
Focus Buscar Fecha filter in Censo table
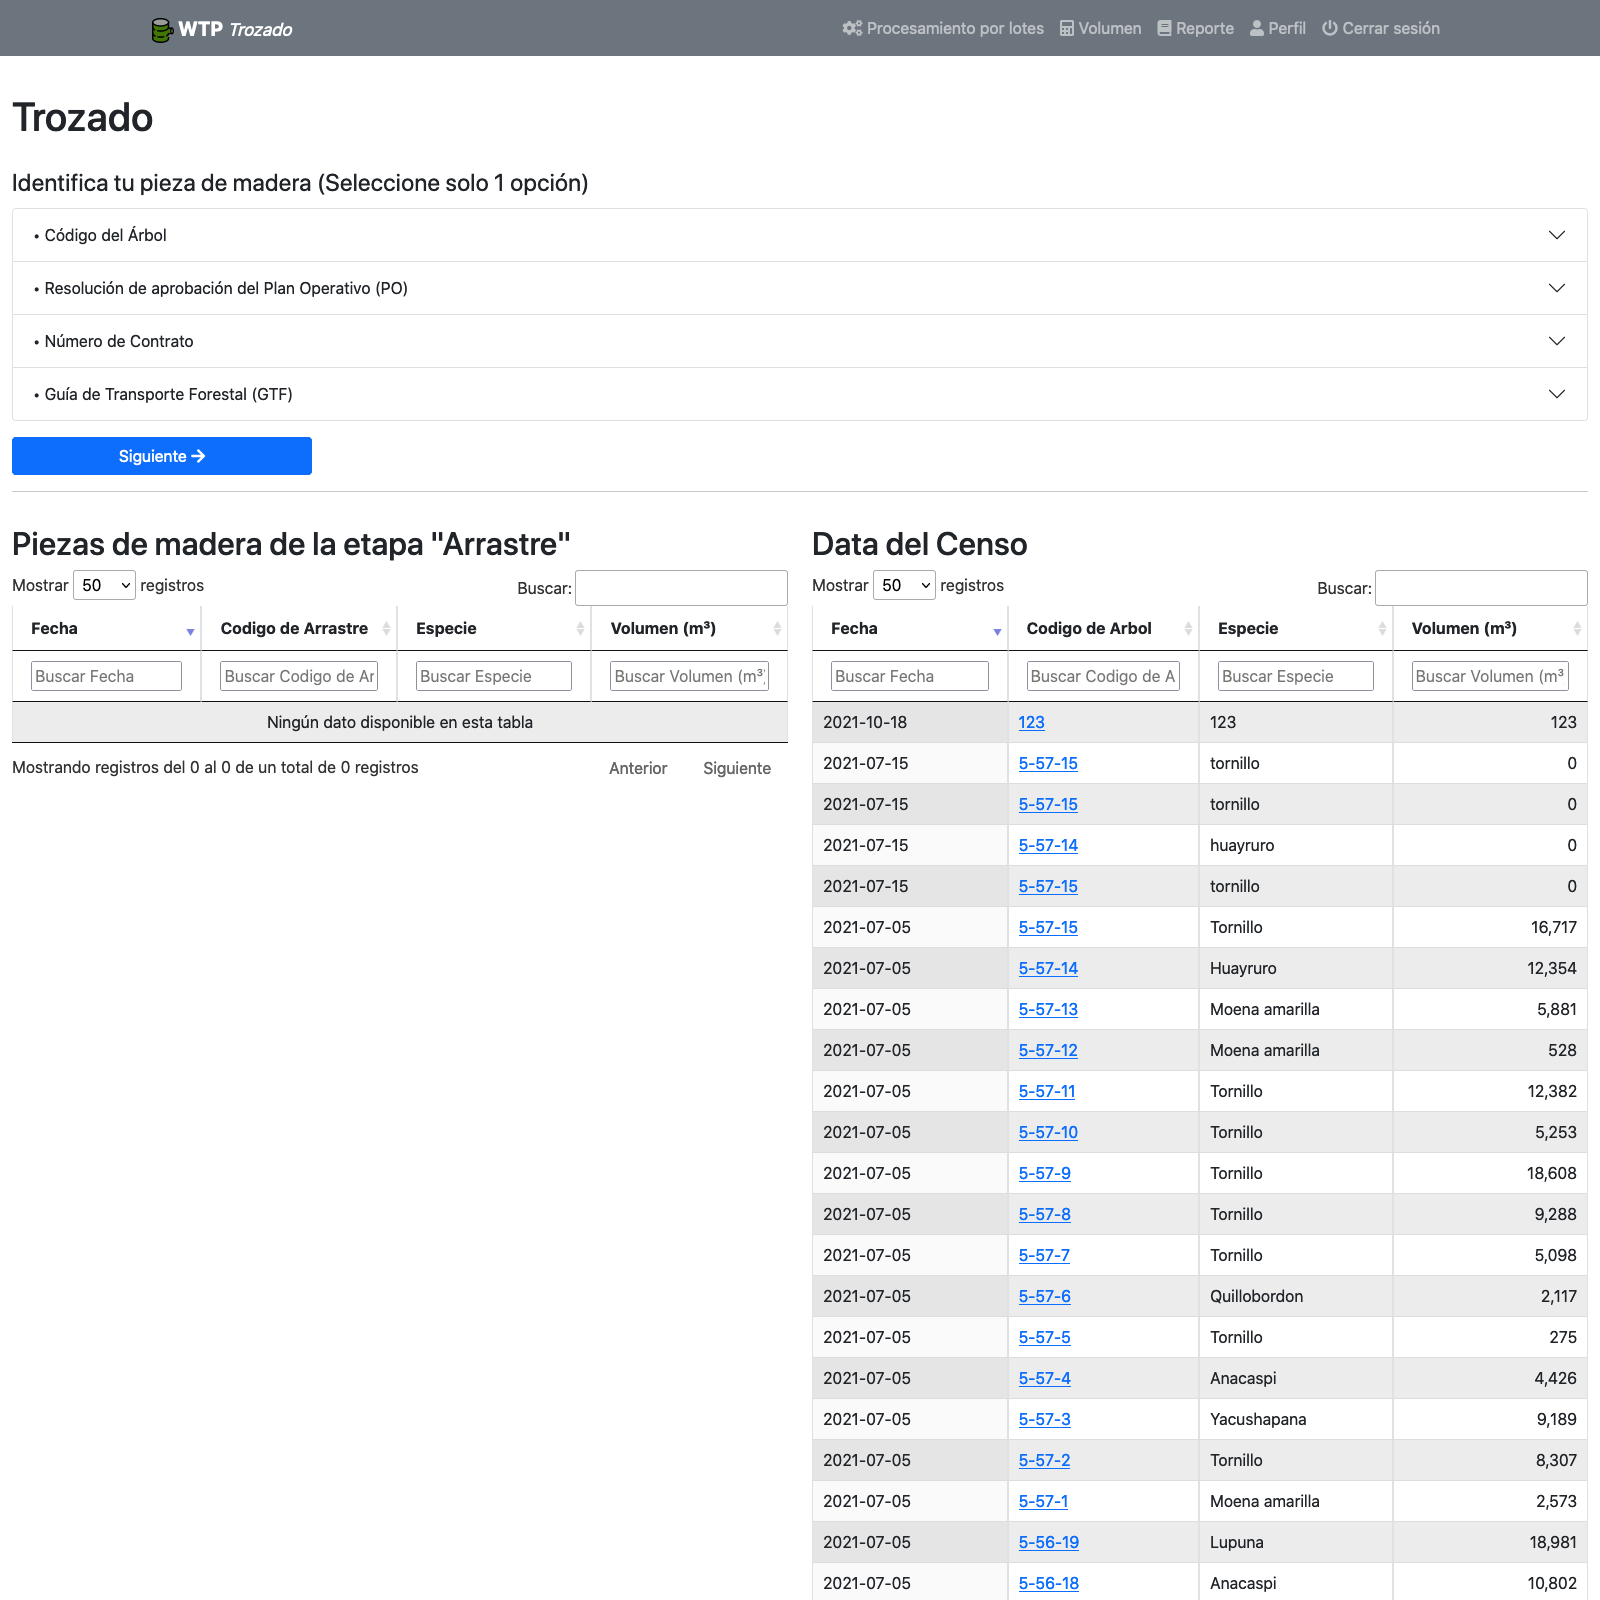(x=910, y=676)
